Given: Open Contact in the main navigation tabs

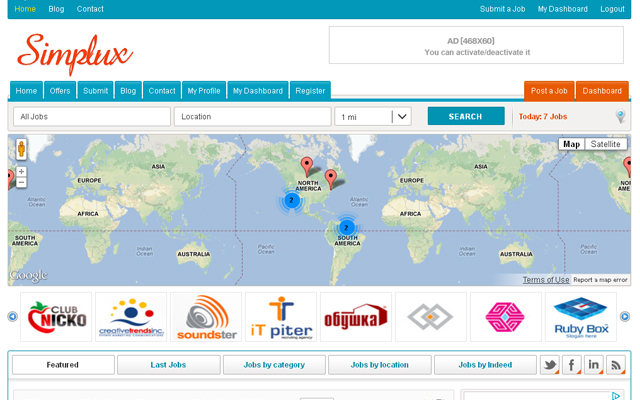Looking at the screenshot, I should [162, 91].
